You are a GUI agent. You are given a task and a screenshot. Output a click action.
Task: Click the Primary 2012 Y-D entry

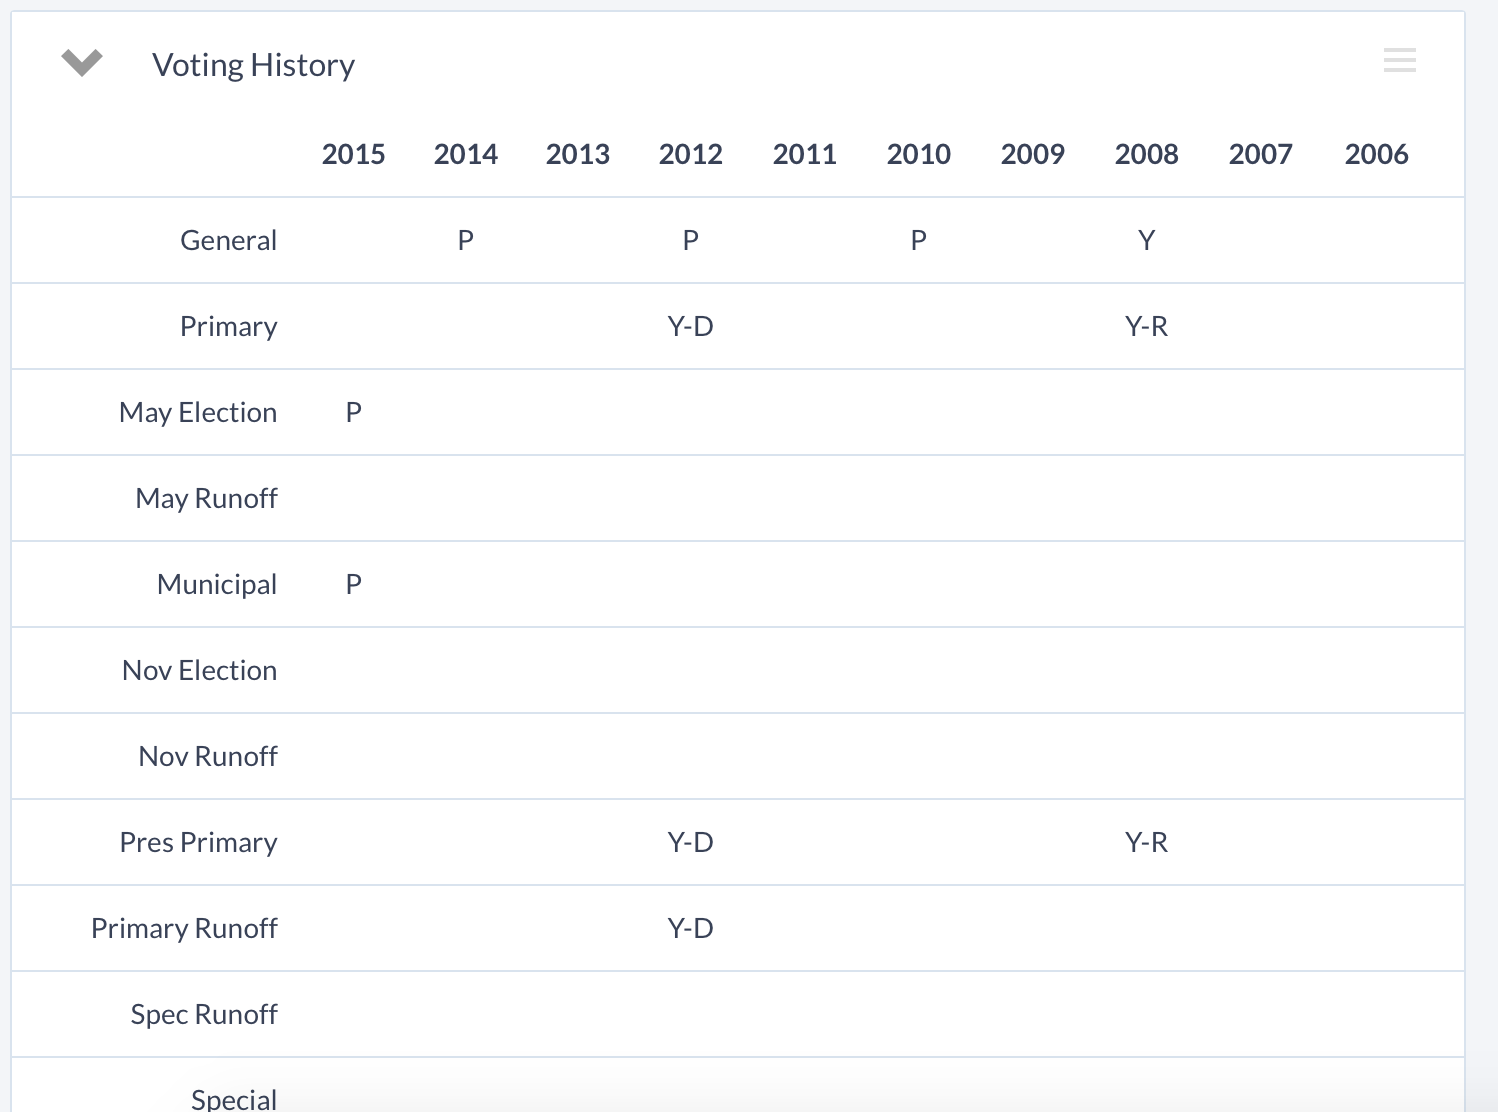690,326
